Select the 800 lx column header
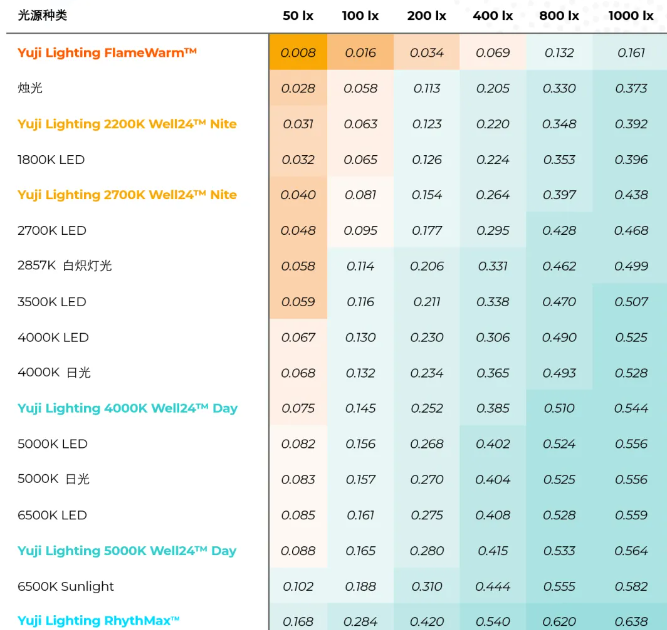Screen dimensions: 667x630 (x=559, y=16)
